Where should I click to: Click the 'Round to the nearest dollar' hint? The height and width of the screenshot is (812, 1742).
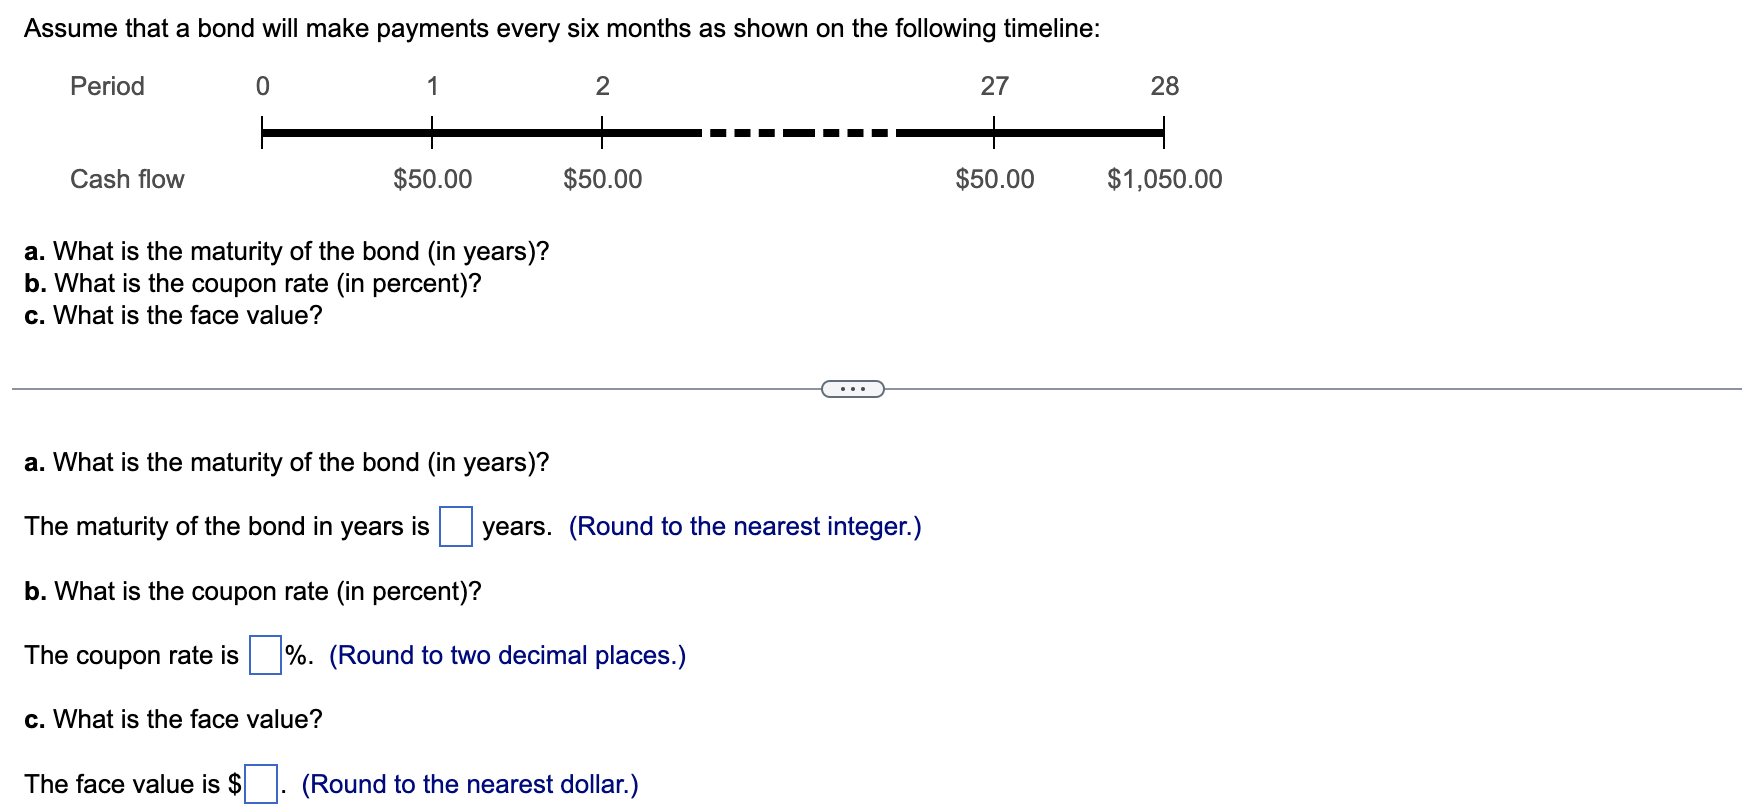click(x=470, y=785)
